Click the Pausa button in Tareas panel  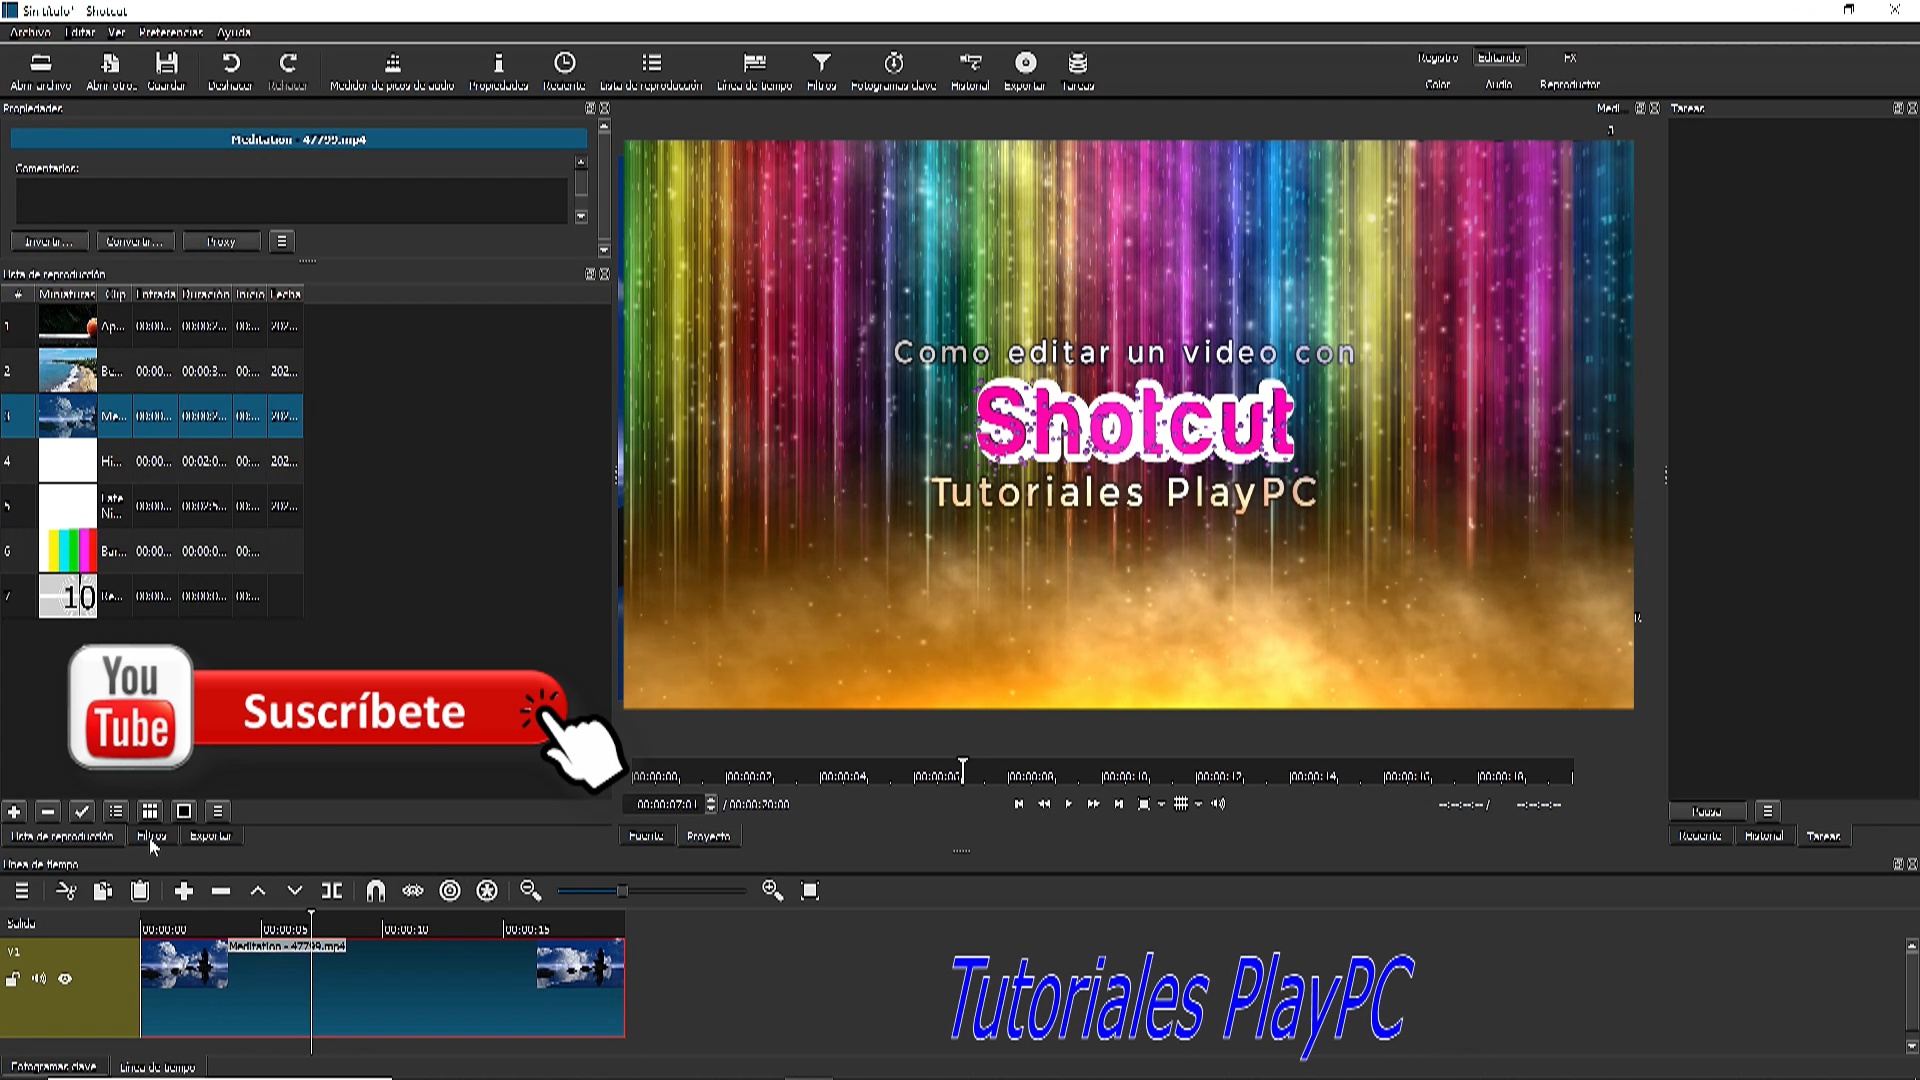1707,811
